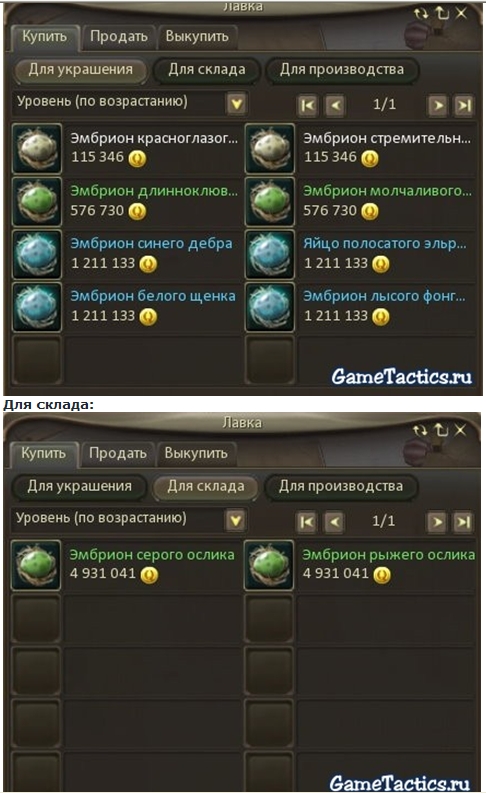Toggle the 'Для украшения' filter in top shop window
This screenshot has width=486, height=793.
point(80,70)
